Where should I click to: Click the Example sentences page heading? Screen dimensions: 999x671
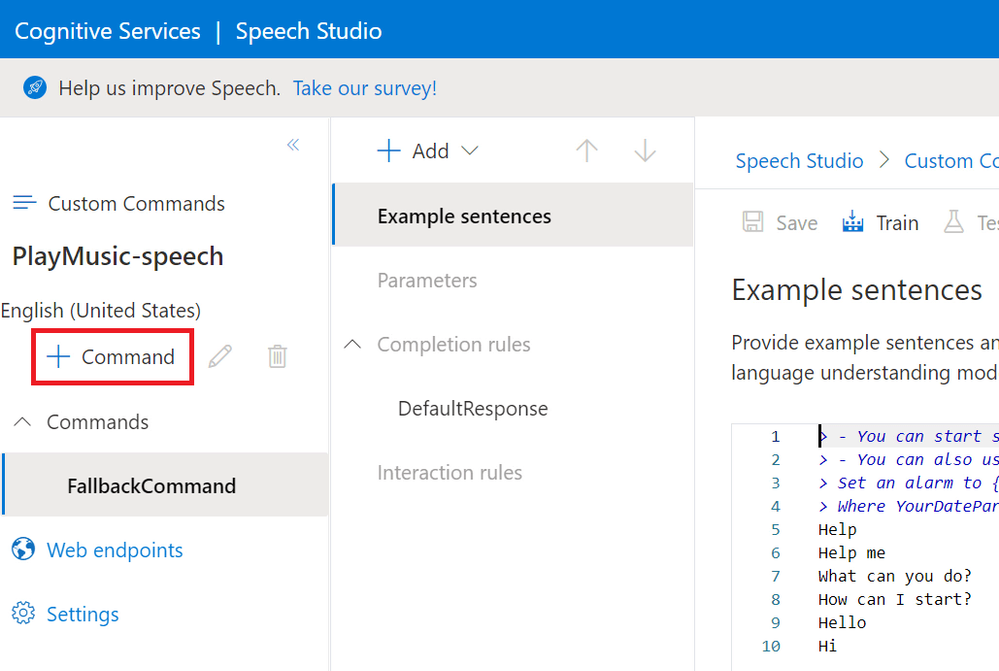point(856,290)
